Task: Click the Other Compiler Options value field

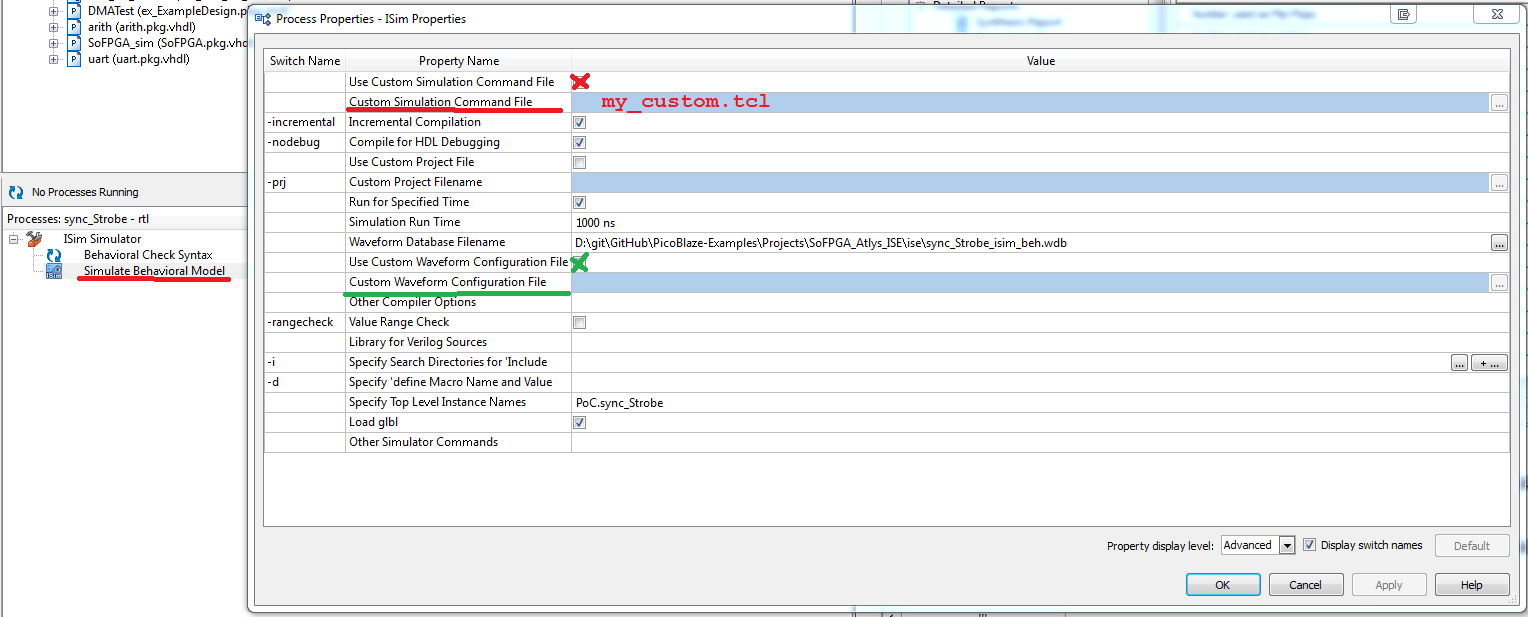Action: 1040,302
